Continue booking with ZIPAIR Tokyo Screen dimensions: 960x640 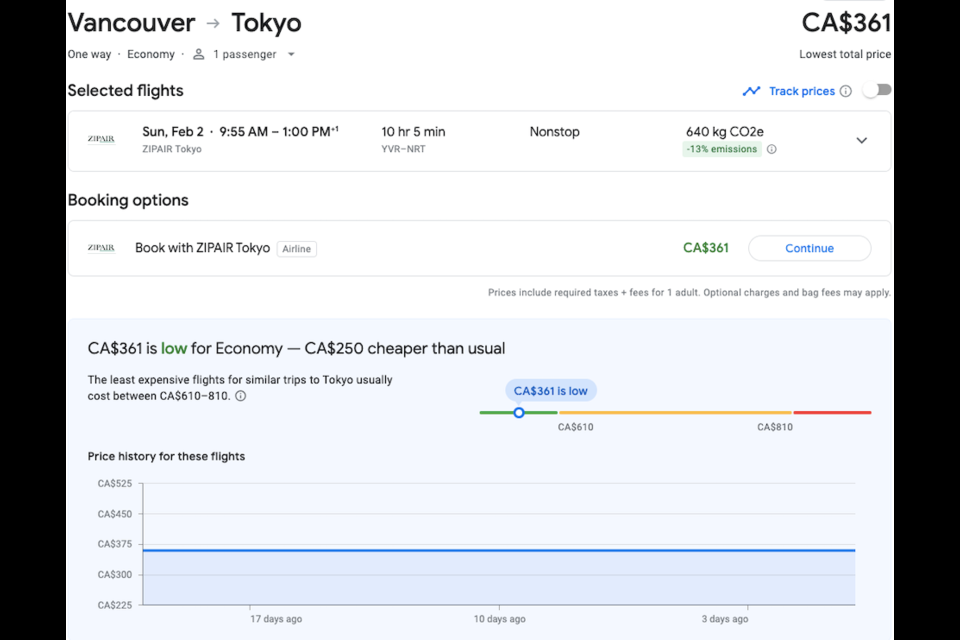coord(809,248)
